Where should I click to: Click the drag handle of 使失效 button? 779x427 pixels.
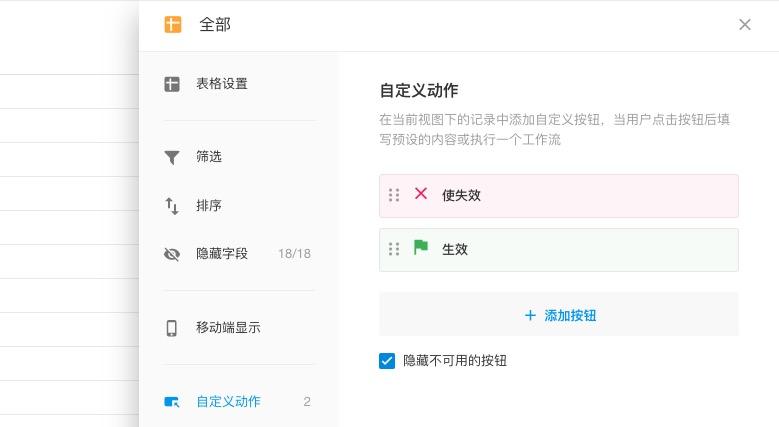(x=394, y=195)
